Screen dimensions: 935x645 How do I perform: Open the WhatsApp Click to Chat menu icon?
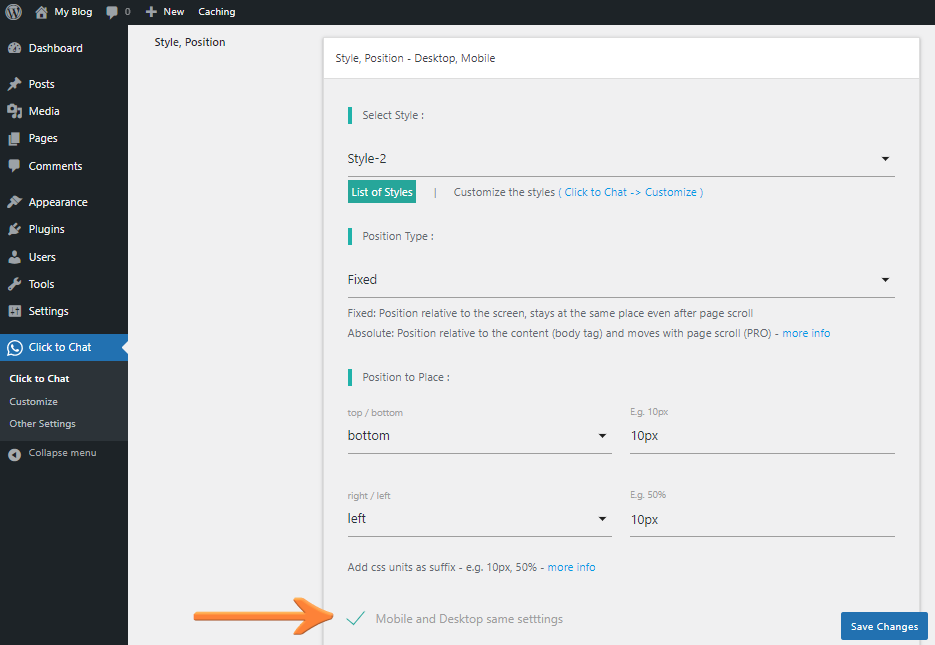coord(15,347)
